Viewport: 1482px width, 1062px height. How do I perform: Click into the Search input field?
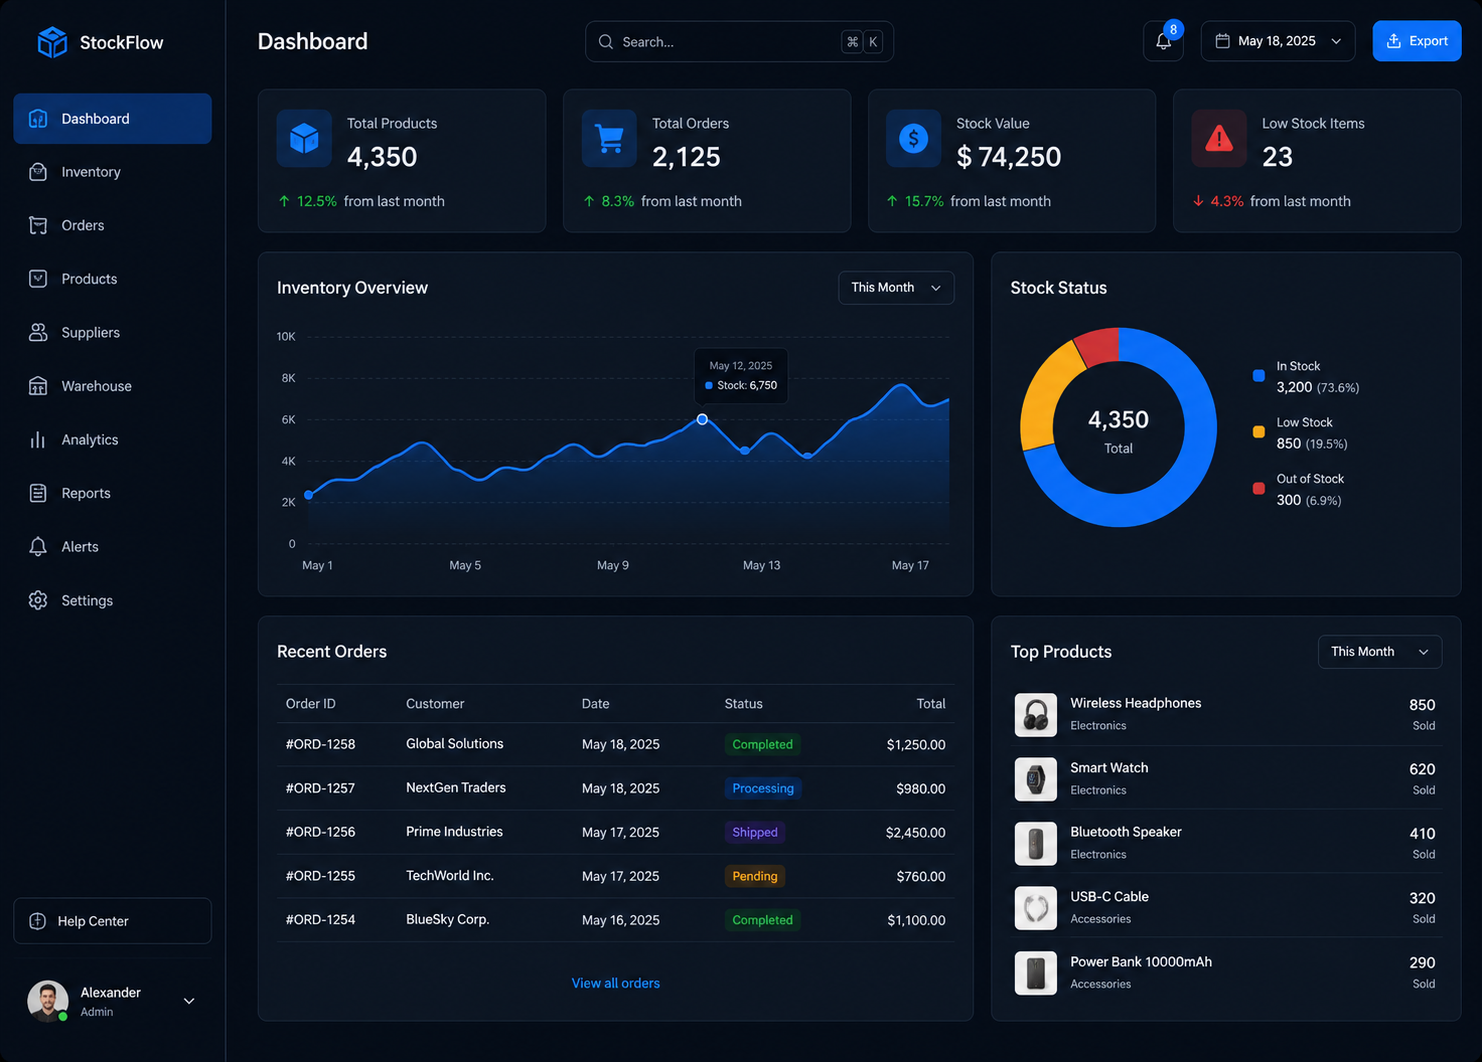pyautogui.click(x=739, y=42)
